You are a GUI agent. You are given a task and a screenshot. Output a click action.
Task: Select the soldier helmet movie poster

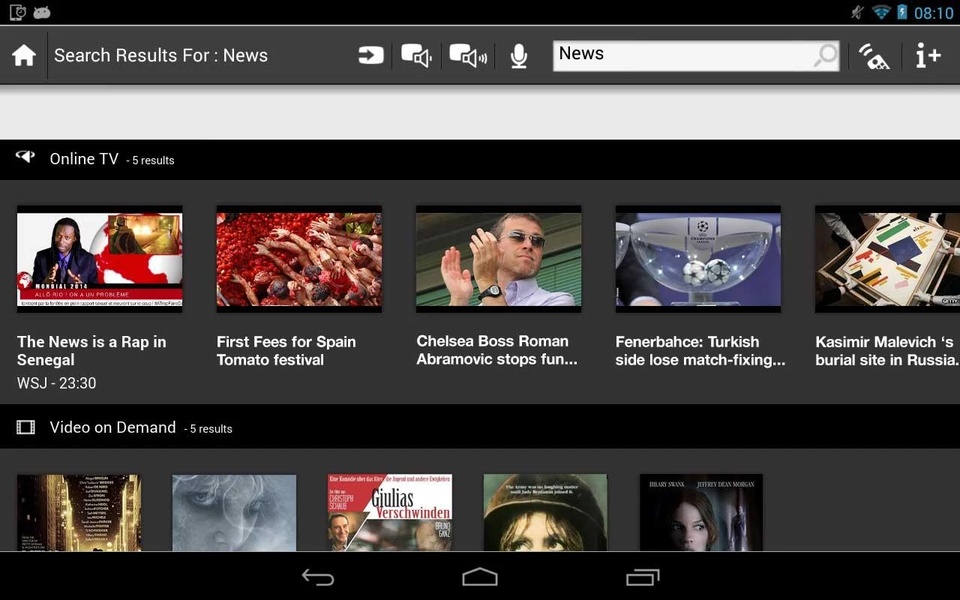click(546, 513)
